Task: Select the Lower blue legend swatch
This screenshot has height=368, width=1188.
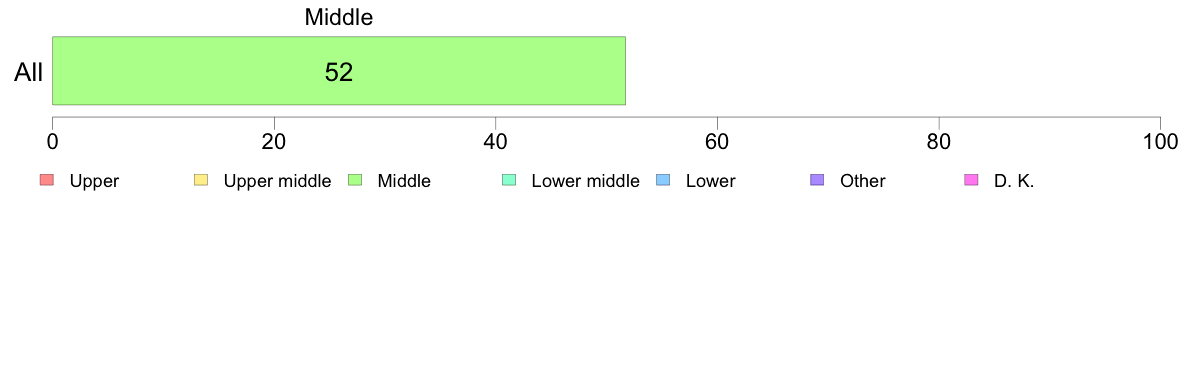Action: (664, 180)
